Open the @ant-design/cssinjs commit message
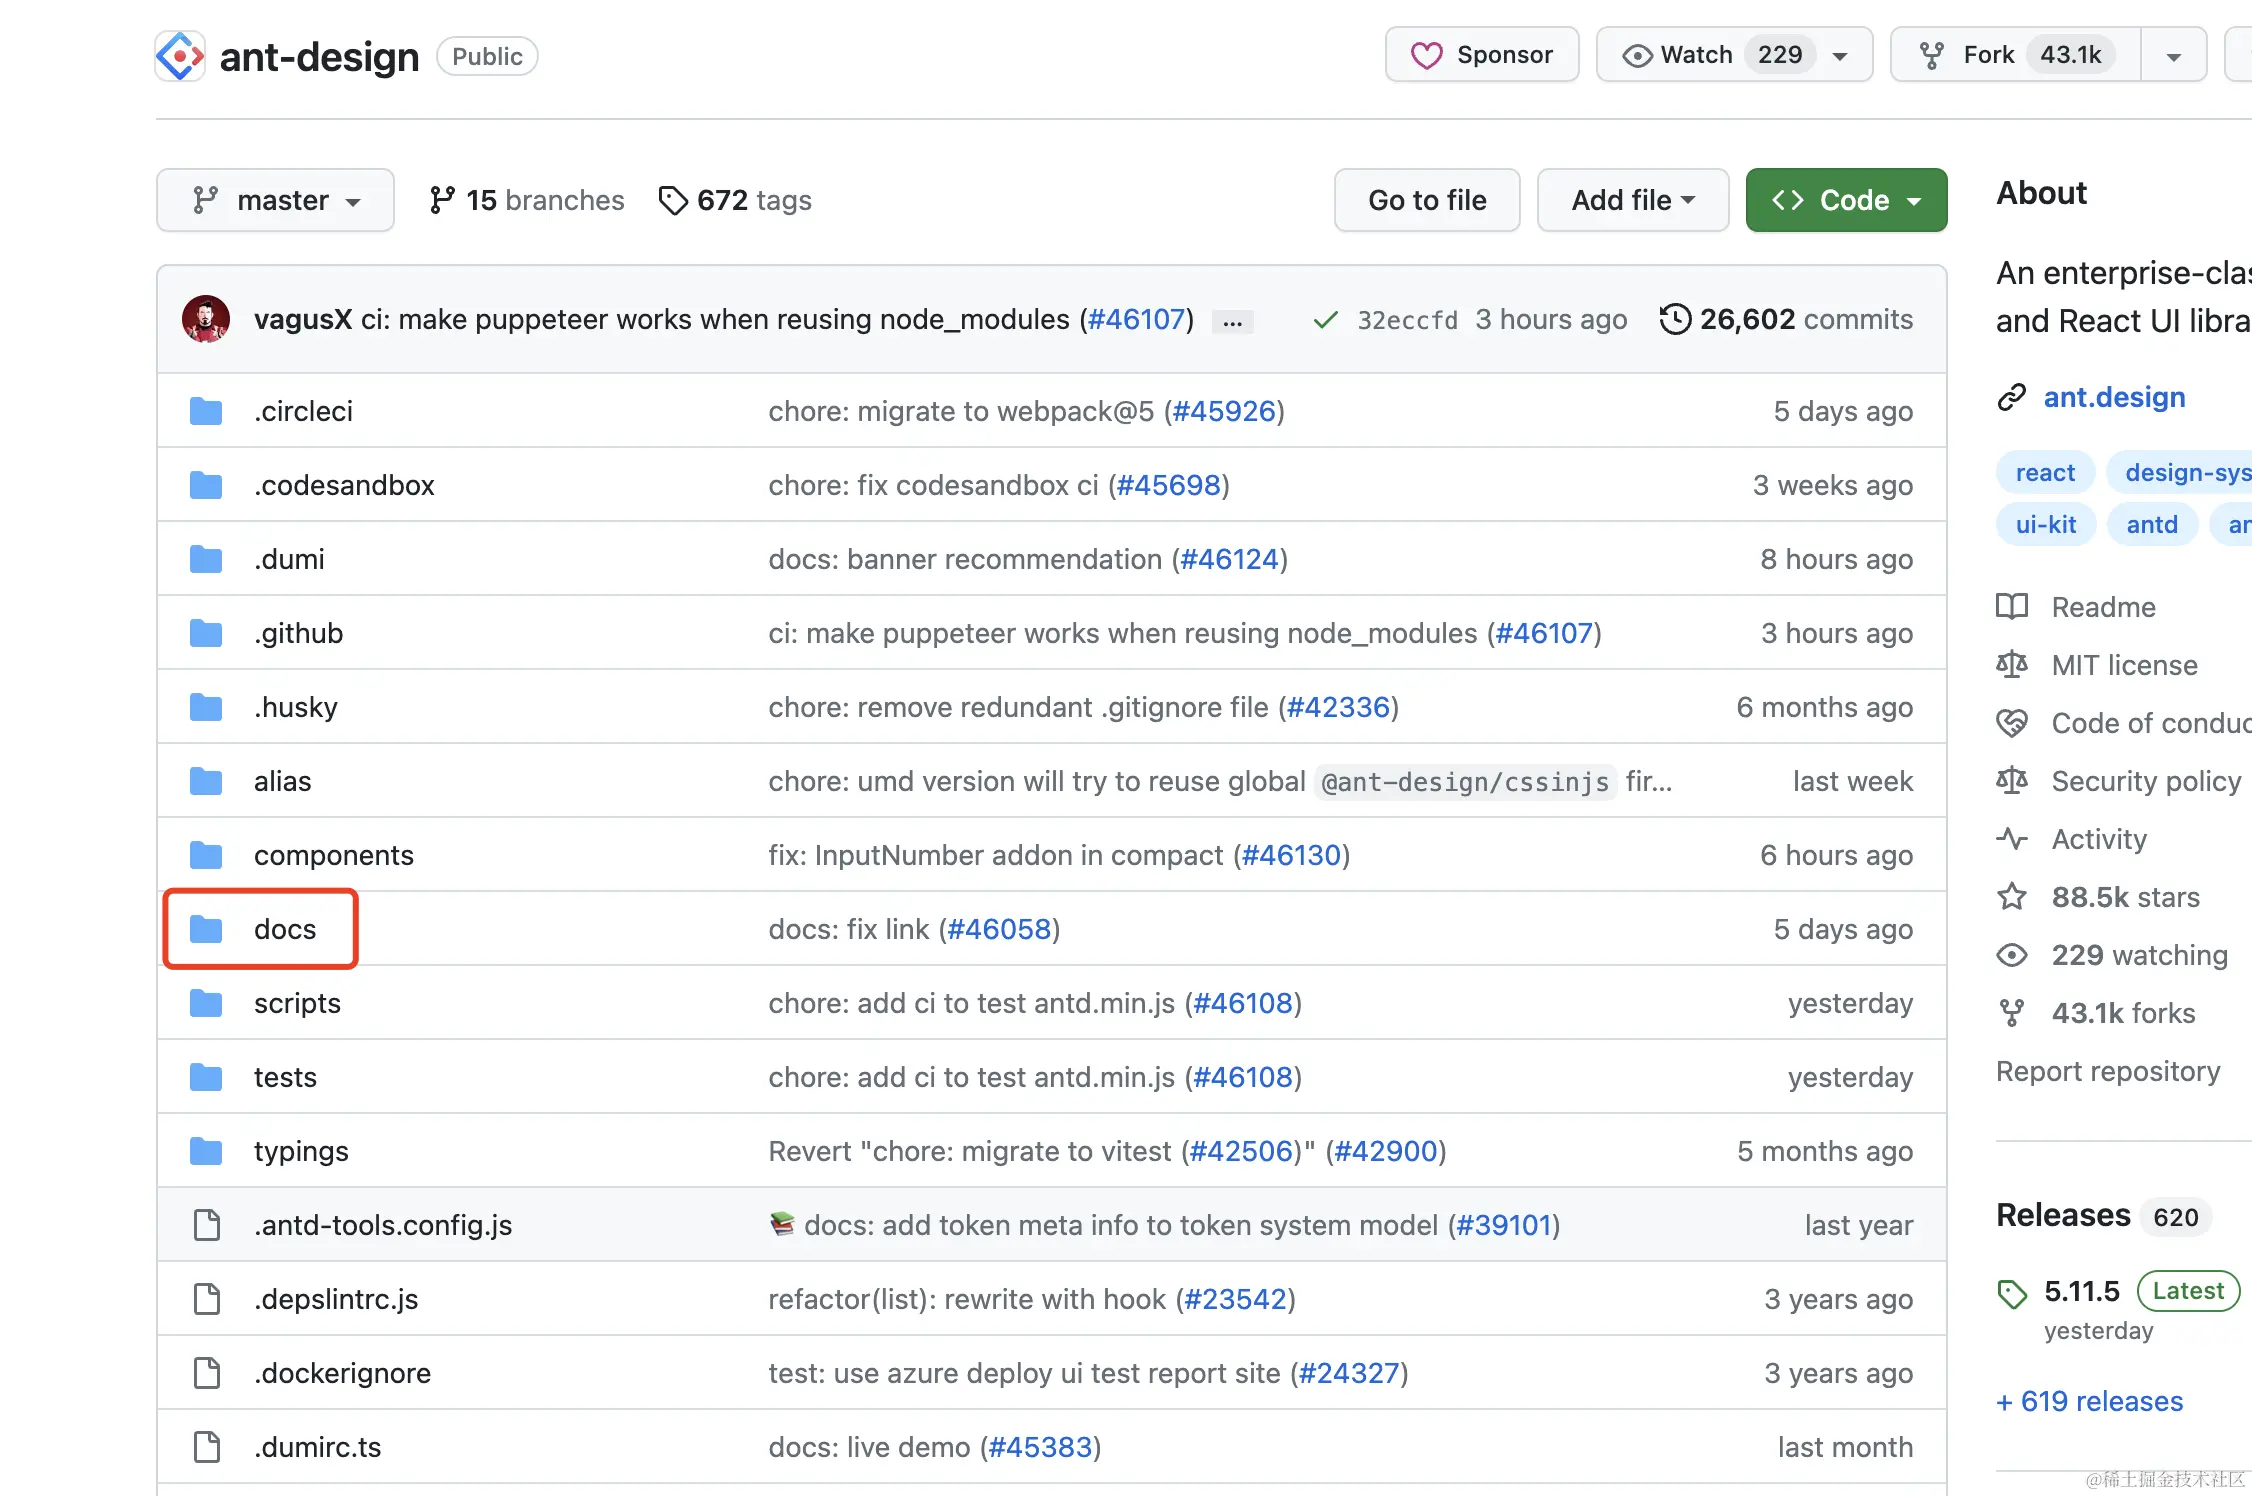The height and width of the screenshot is (1496, 2252). (1220, 781)
